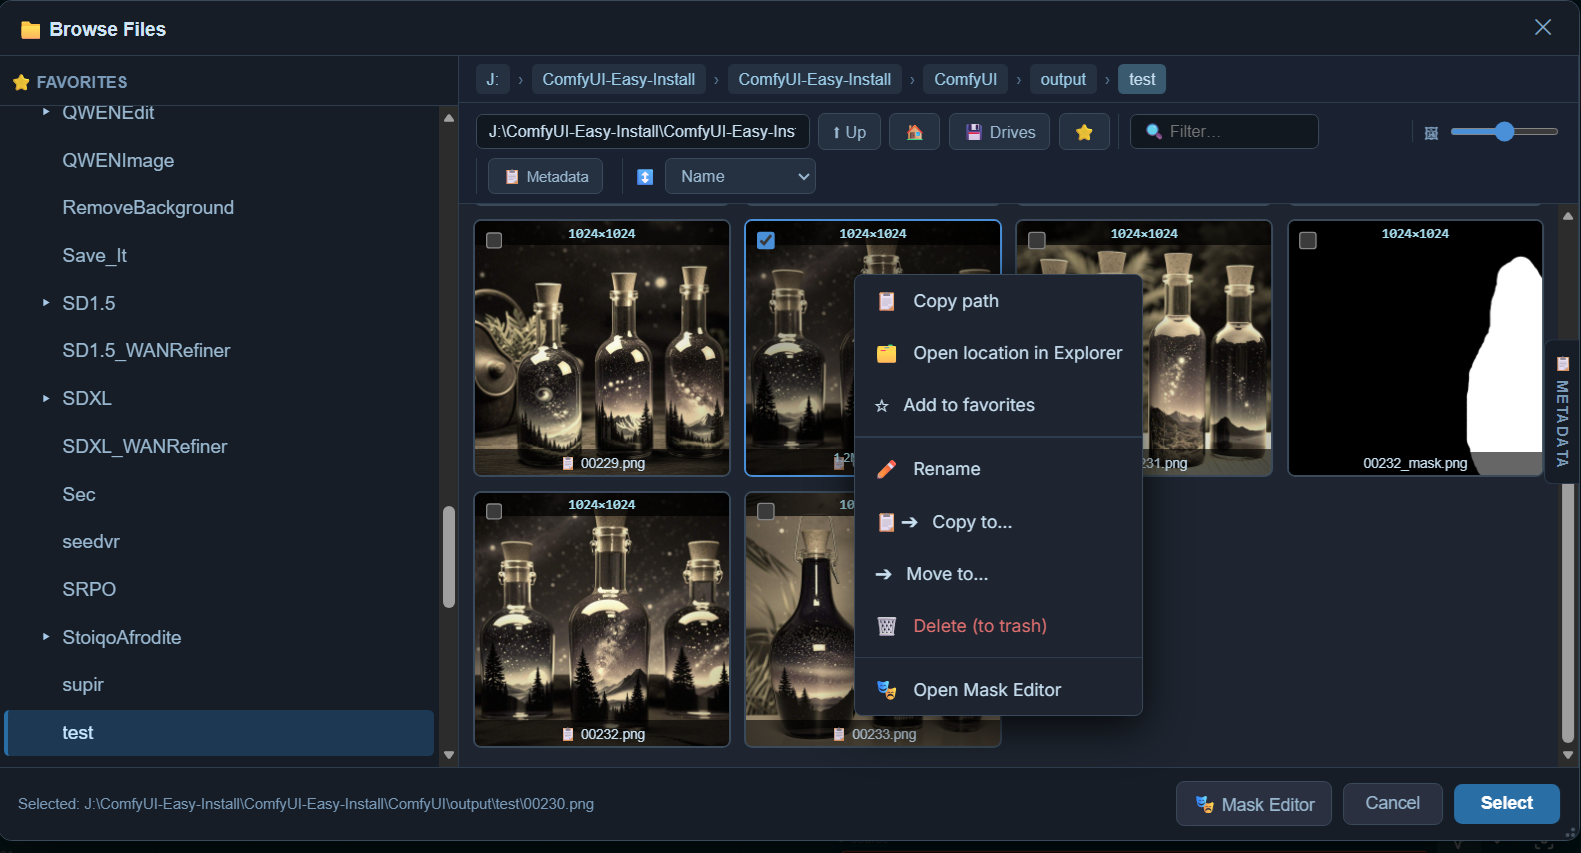Uncheck the selected 00230 image checkbox

pyautogui.click(x=766, y=240)
